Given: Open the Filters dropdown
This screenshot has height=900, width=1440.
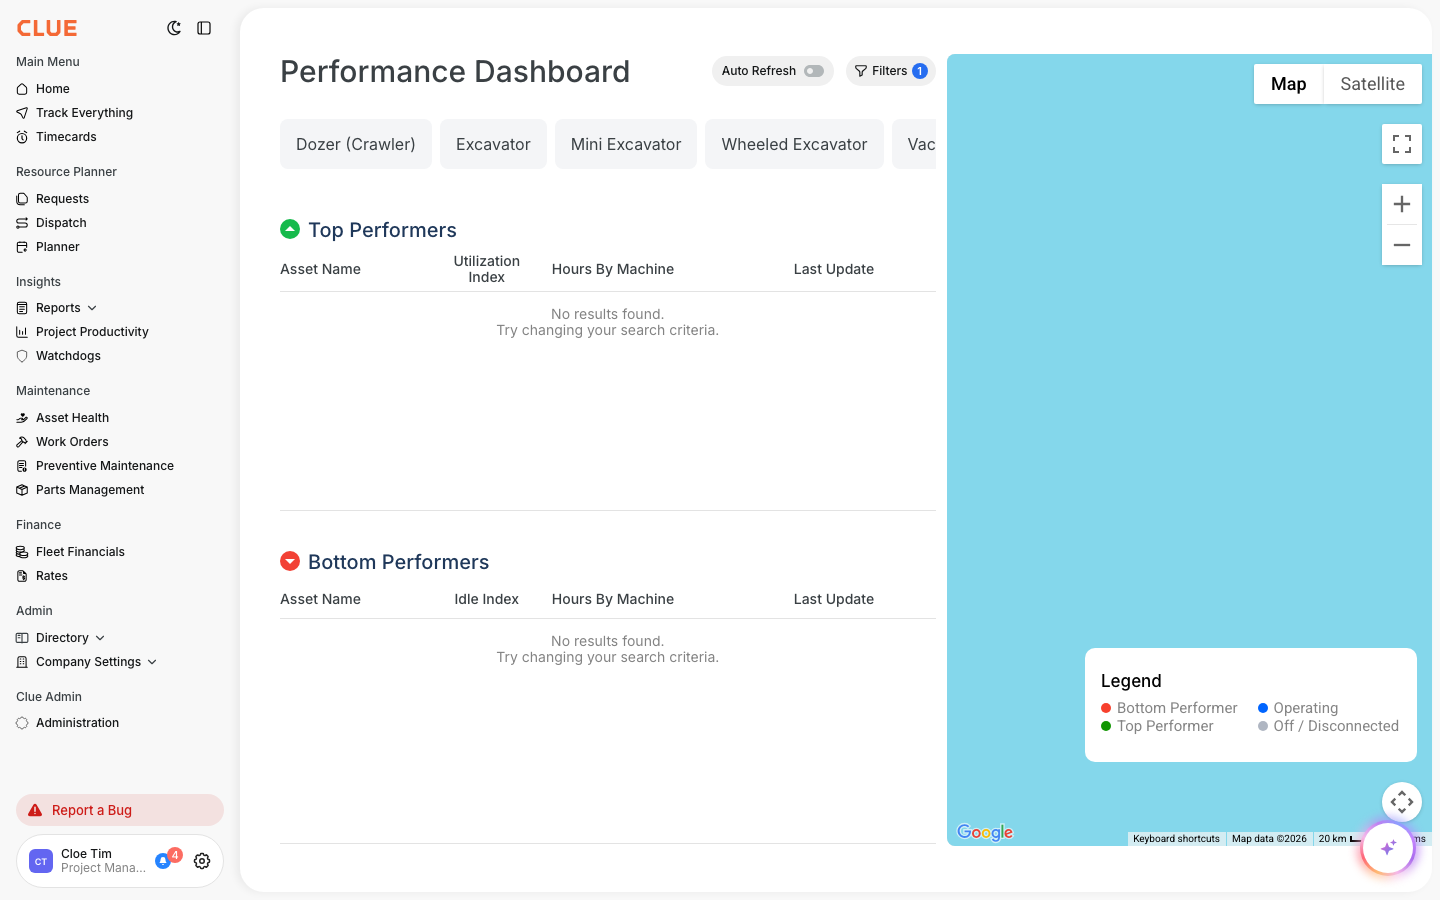Looking at the screenshot, I should tap(891, 71).
